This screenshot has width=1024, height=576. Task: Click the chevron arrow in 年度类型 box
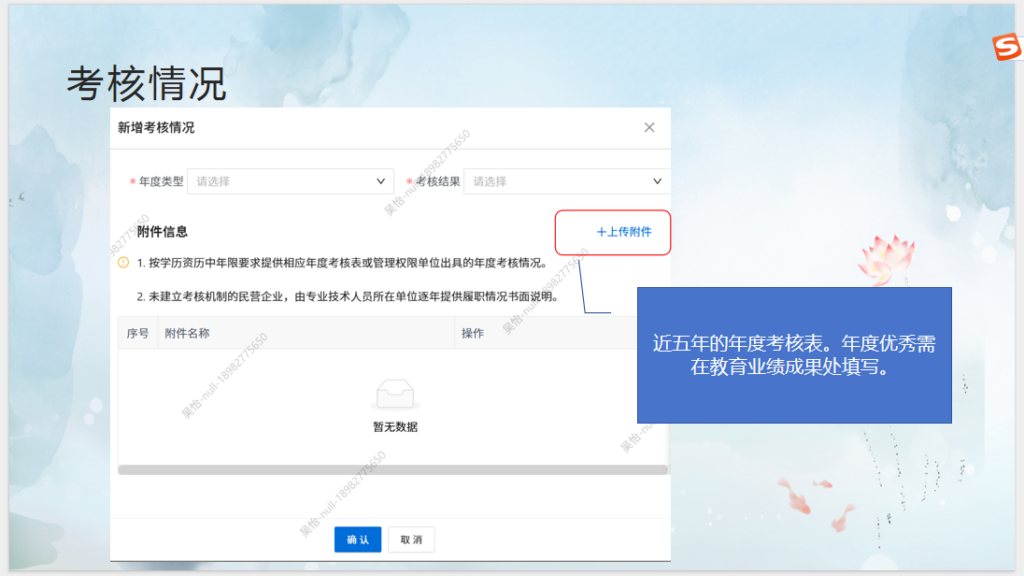point(381,181)
